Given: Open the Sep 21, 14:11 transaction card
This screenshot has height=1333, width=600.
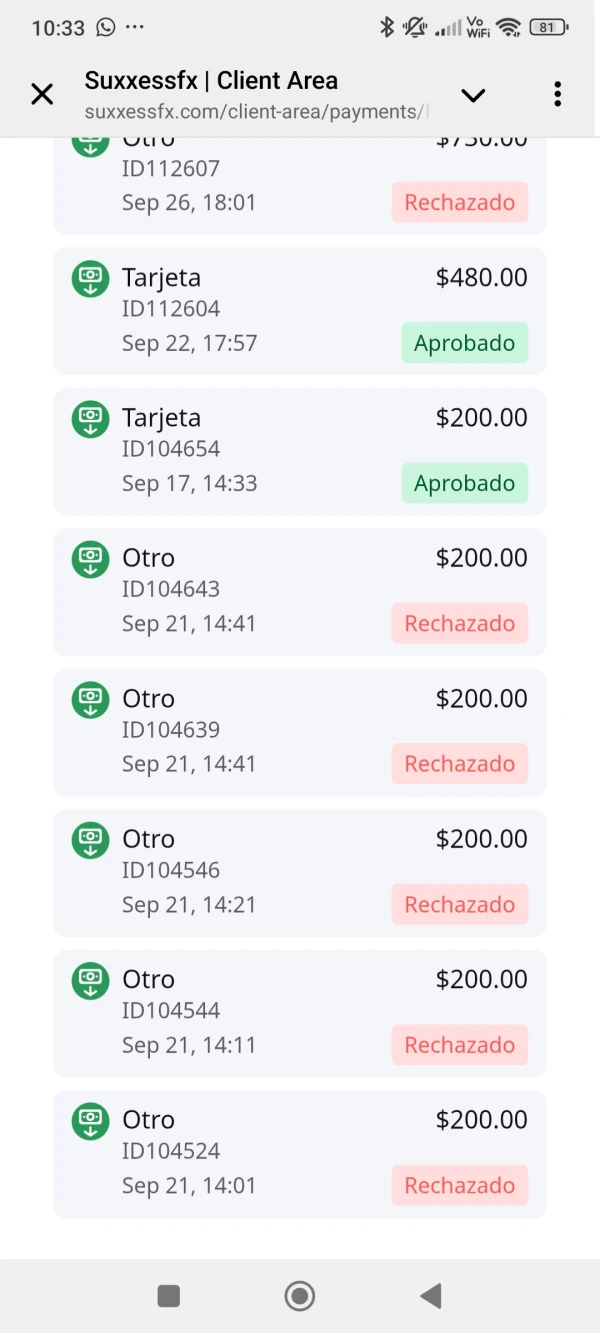Looking at the screenshot, I should [x=300, y=1012].
